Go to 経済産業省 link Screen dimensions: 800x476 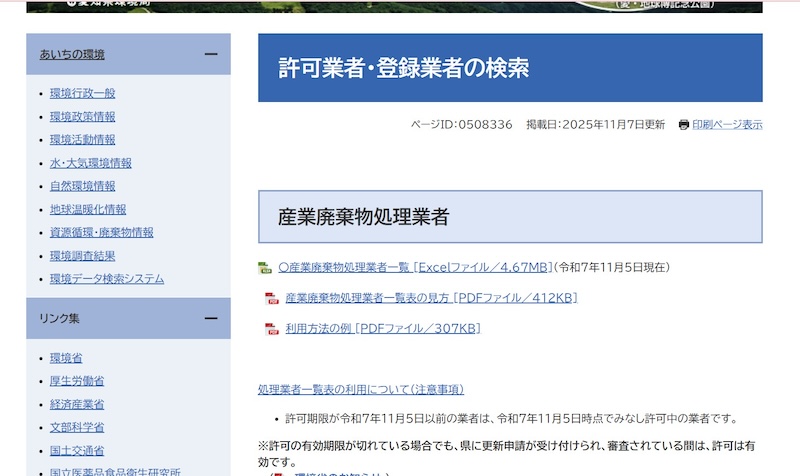click(77, 405)
